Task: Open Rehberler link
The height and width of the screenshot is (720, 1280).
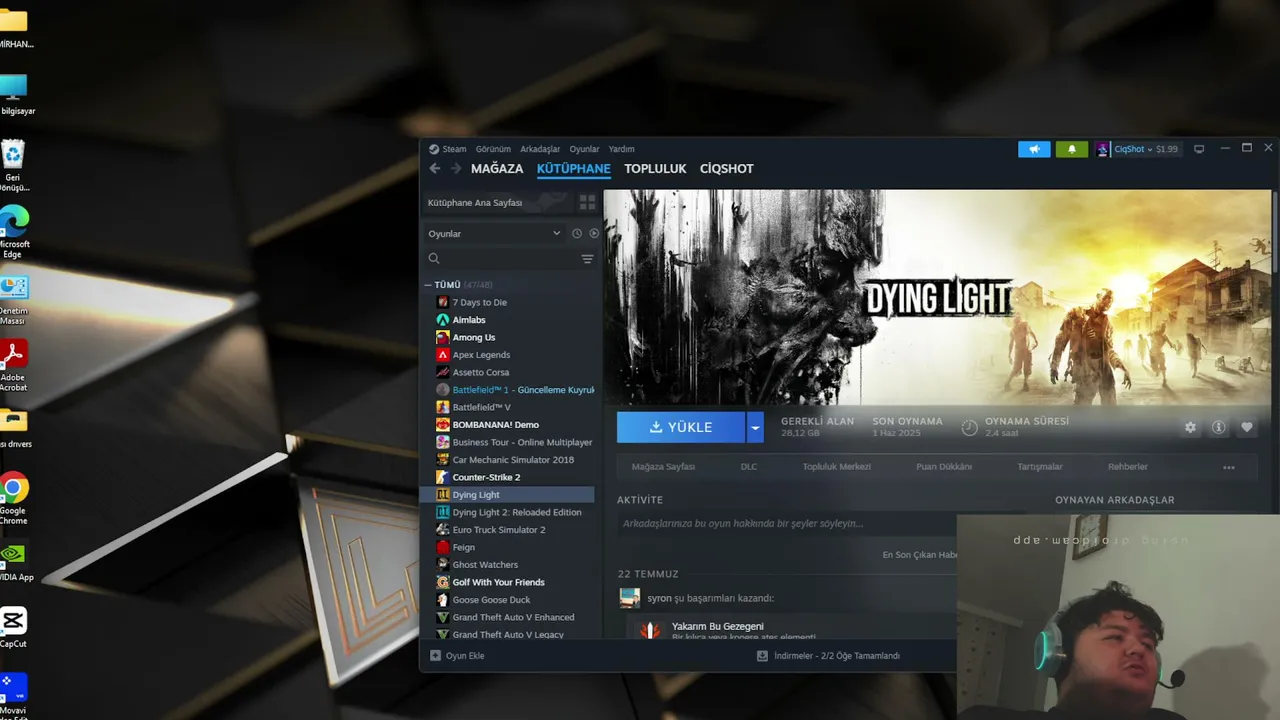Action: point(1128,467)
